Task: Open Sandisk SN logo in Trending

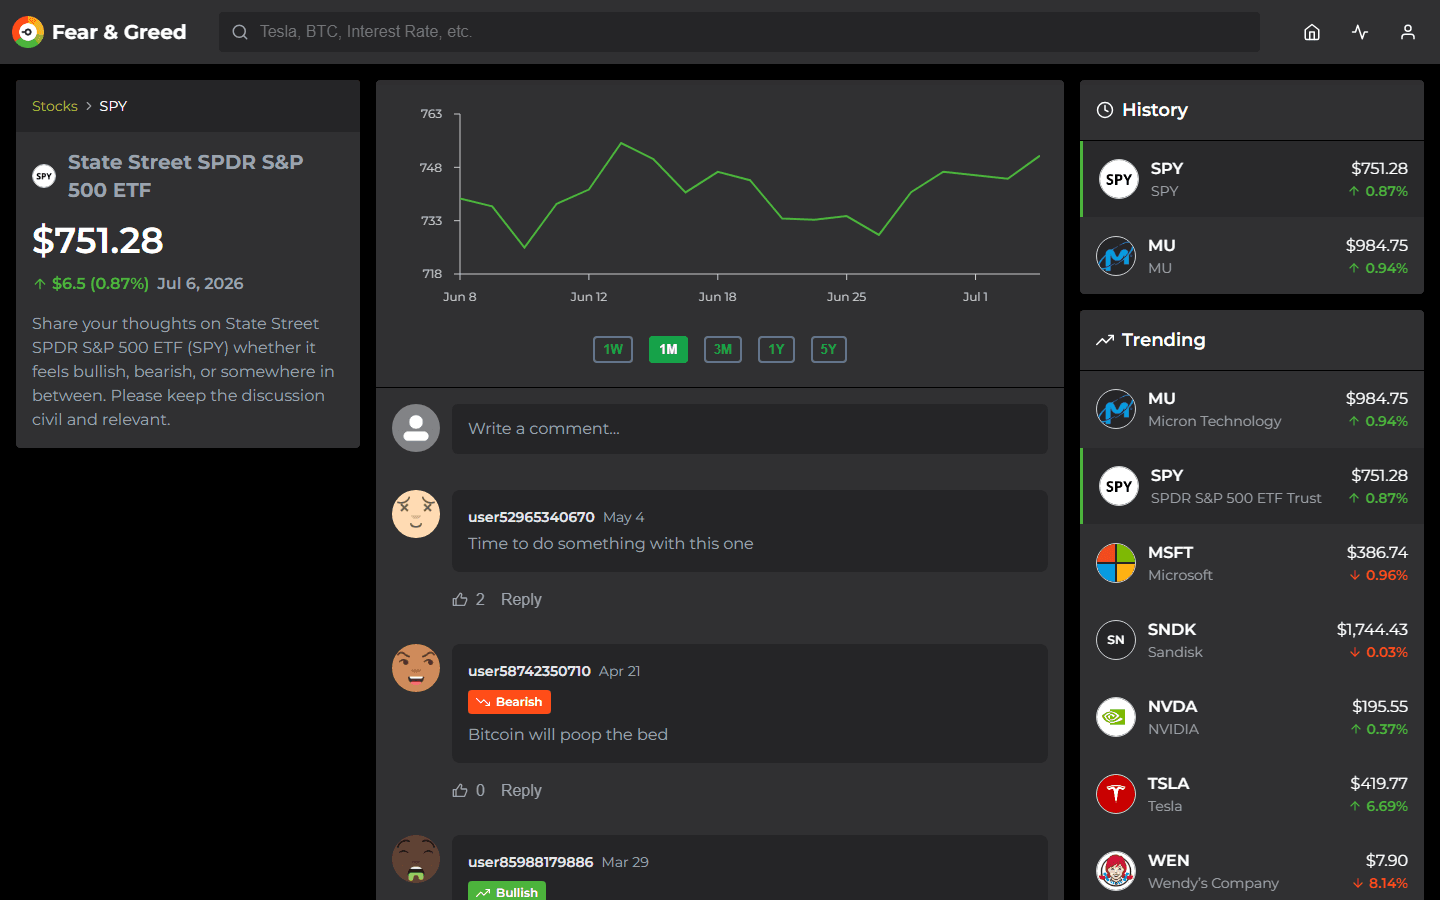Action: click(x=1116, y=640)
